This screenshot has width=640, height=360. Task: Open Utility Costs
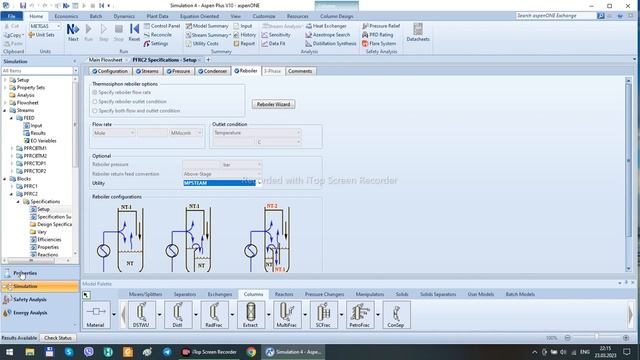point(202,43)
